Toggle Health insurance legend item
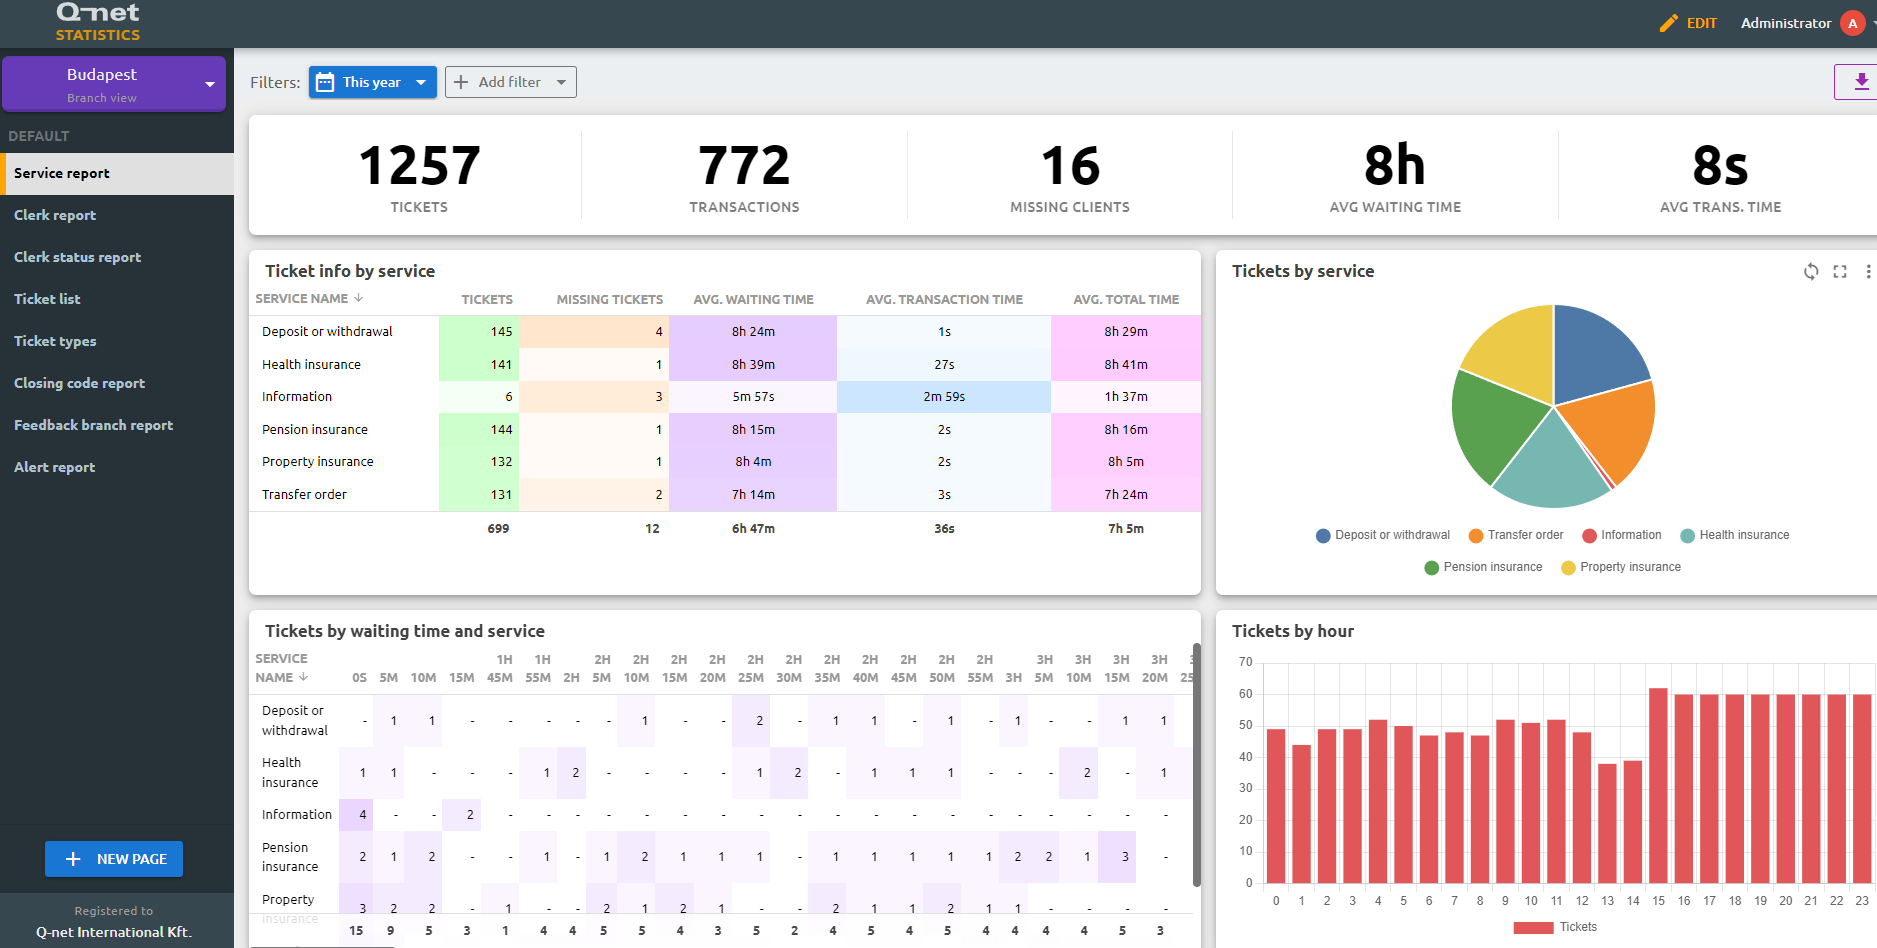Screen dimensions: 1877x948 pyautogui.click(x=1735, y=535)
